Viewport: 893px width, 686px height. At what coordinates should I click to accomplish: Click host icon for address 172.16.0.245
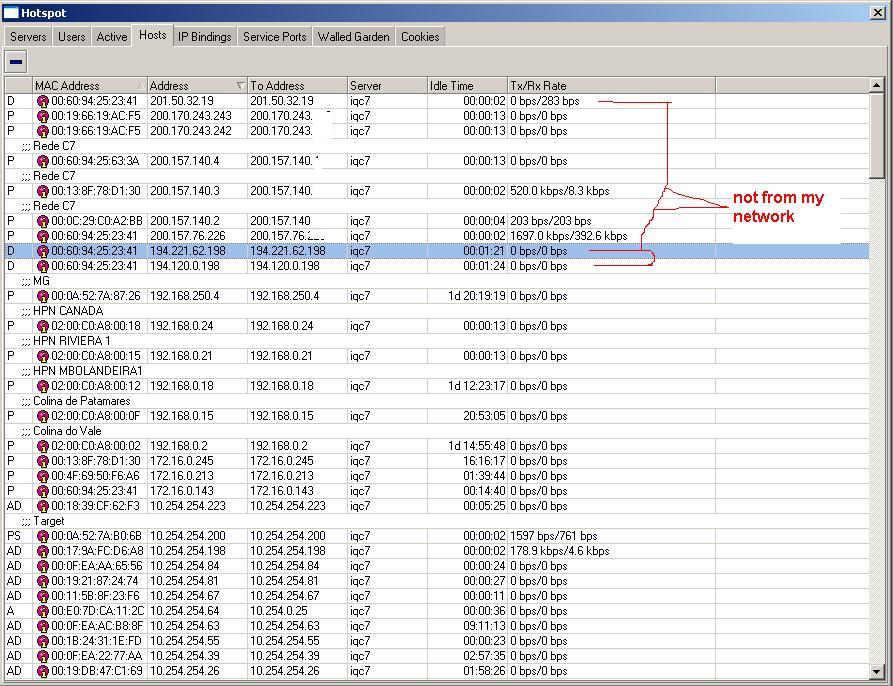pos(43,461)
